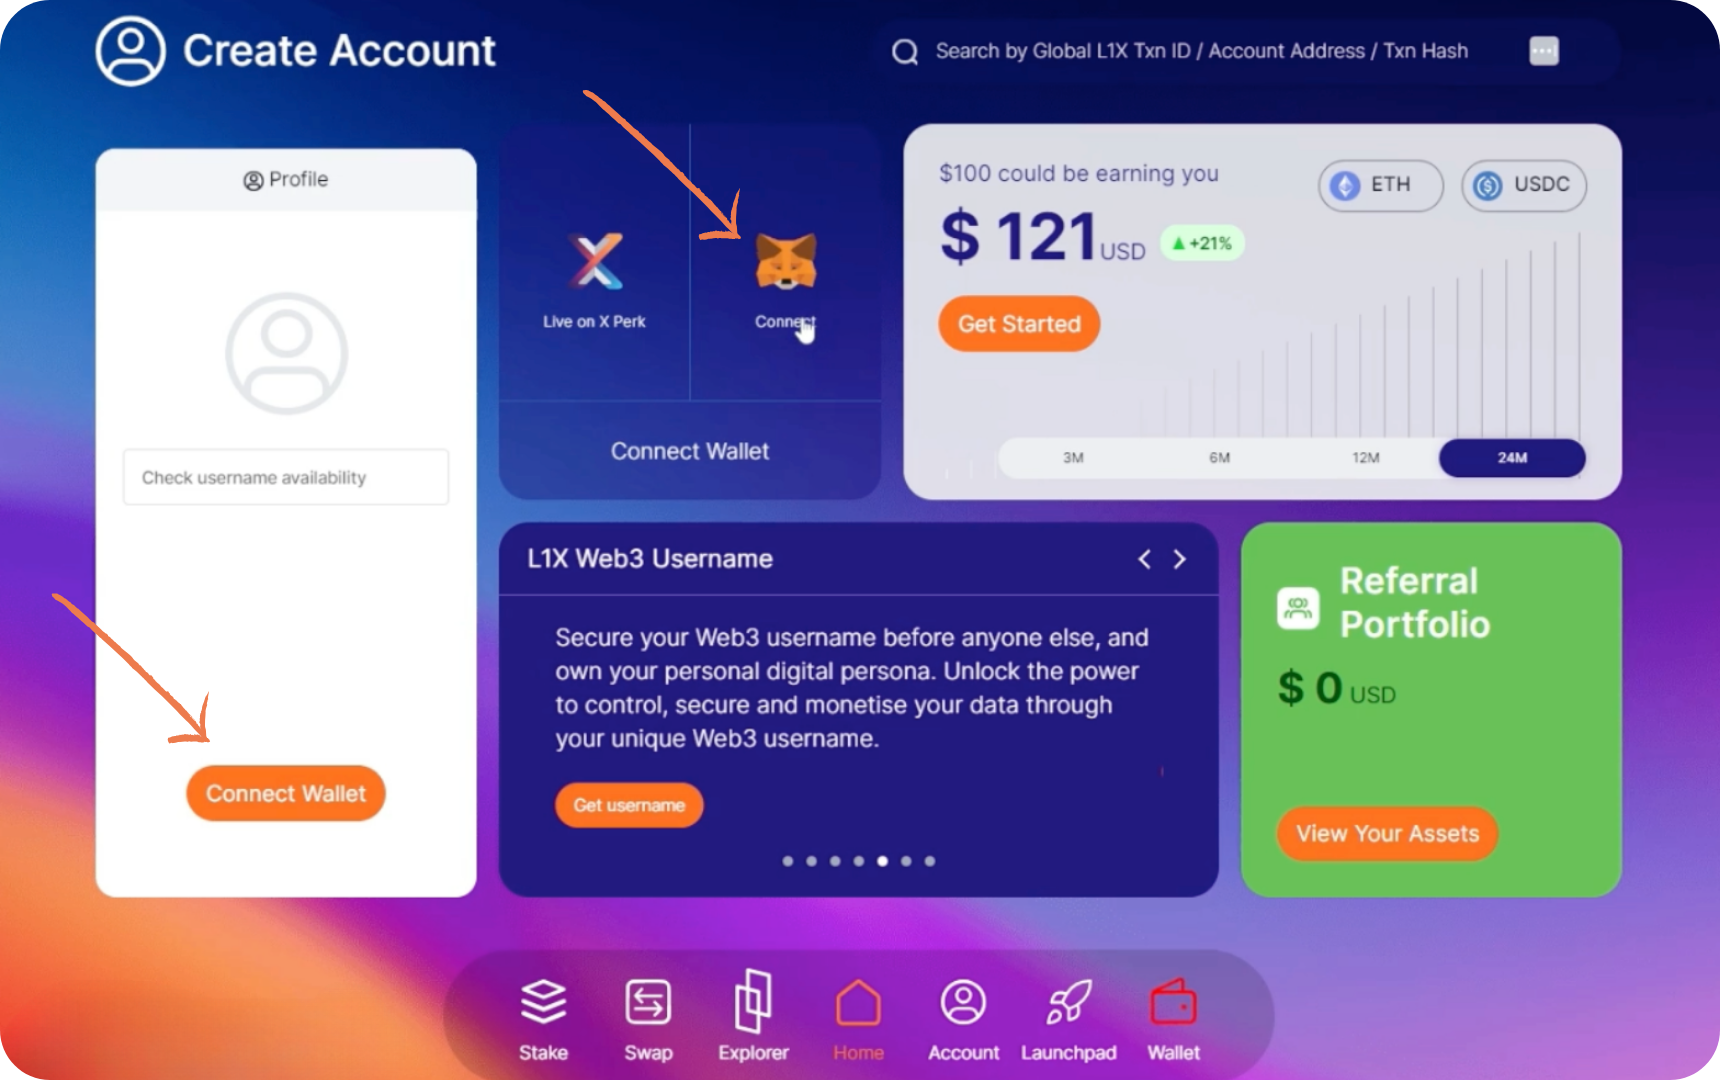Screen dimensions: 1720x1080
Task: Click Connect Wallet button in Profile card
Action: (x=286, y=793)
